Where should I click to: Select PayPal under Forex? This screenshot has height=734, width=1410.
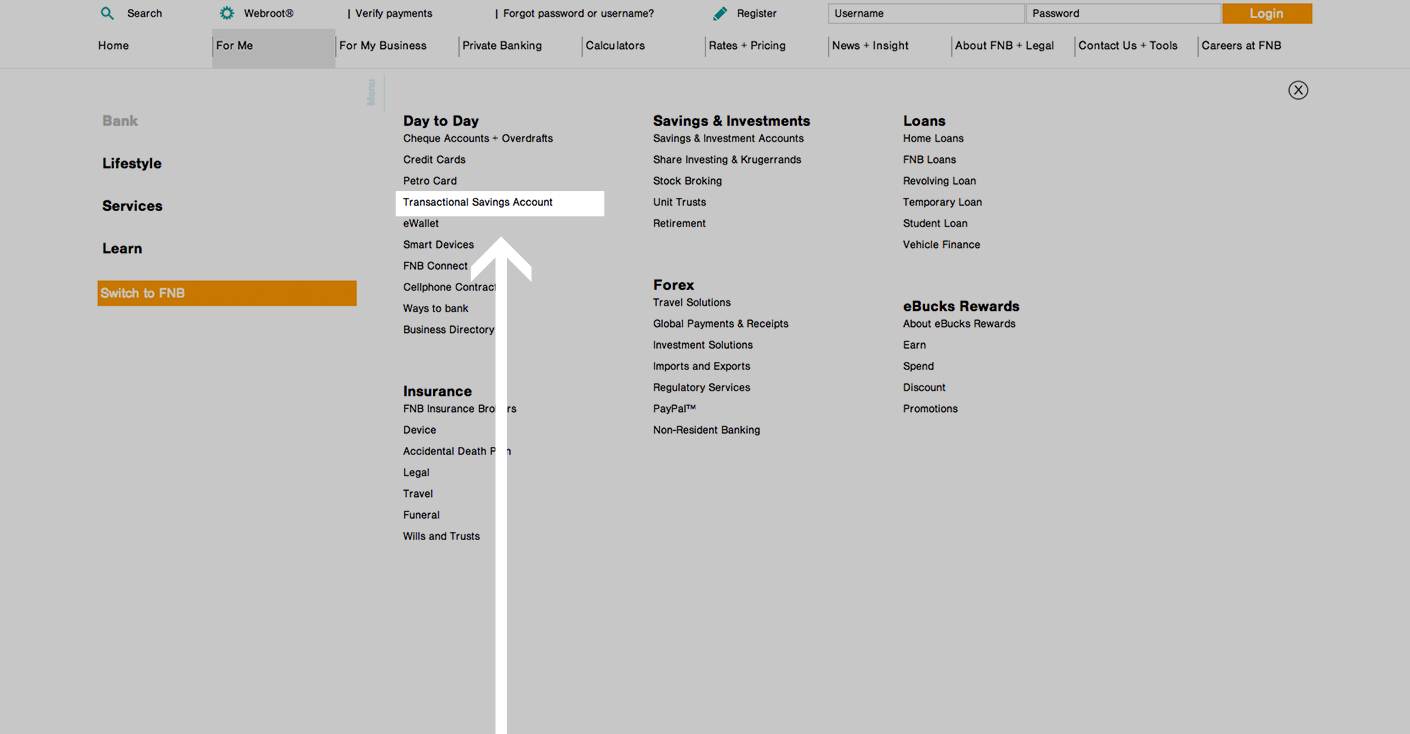click(674, 408)
